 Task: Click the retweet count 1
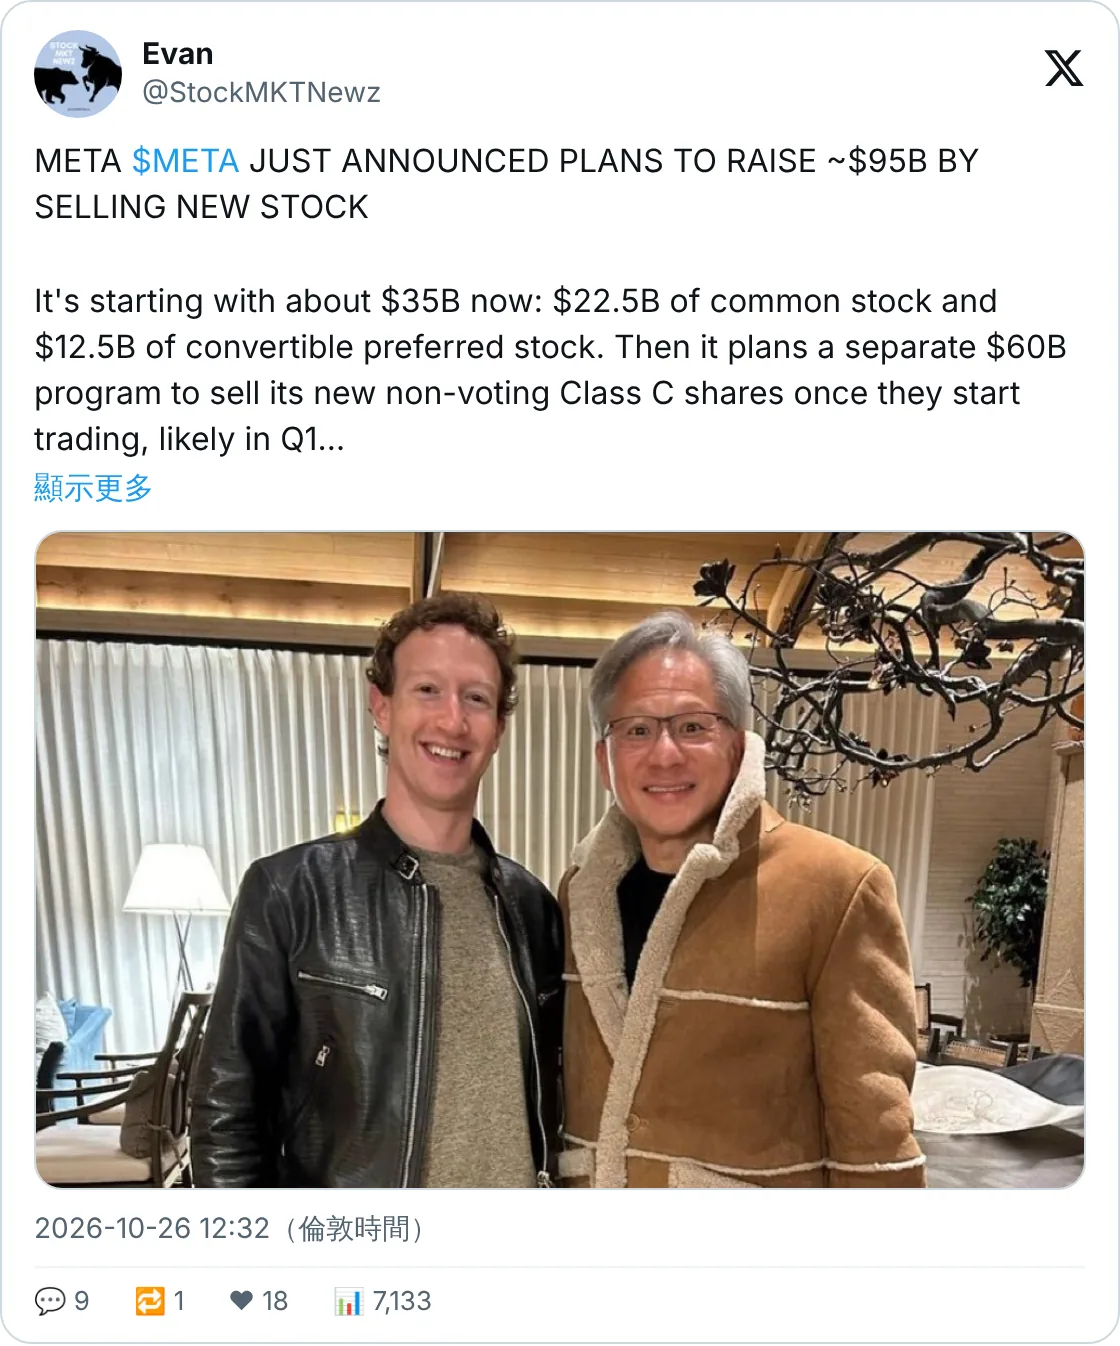tap(179, 1301)
